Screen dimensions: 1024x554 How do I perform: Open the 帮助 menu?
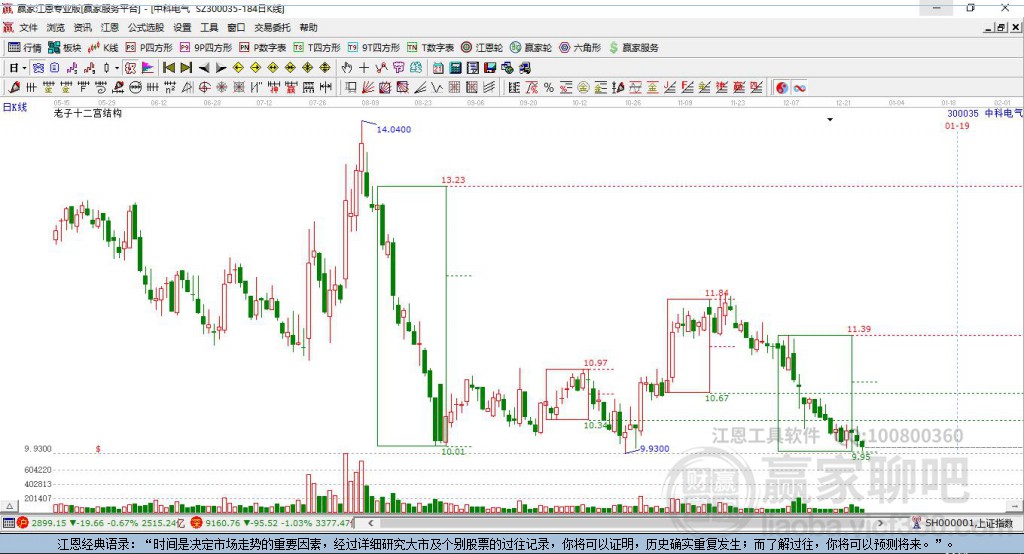(308, 27)
